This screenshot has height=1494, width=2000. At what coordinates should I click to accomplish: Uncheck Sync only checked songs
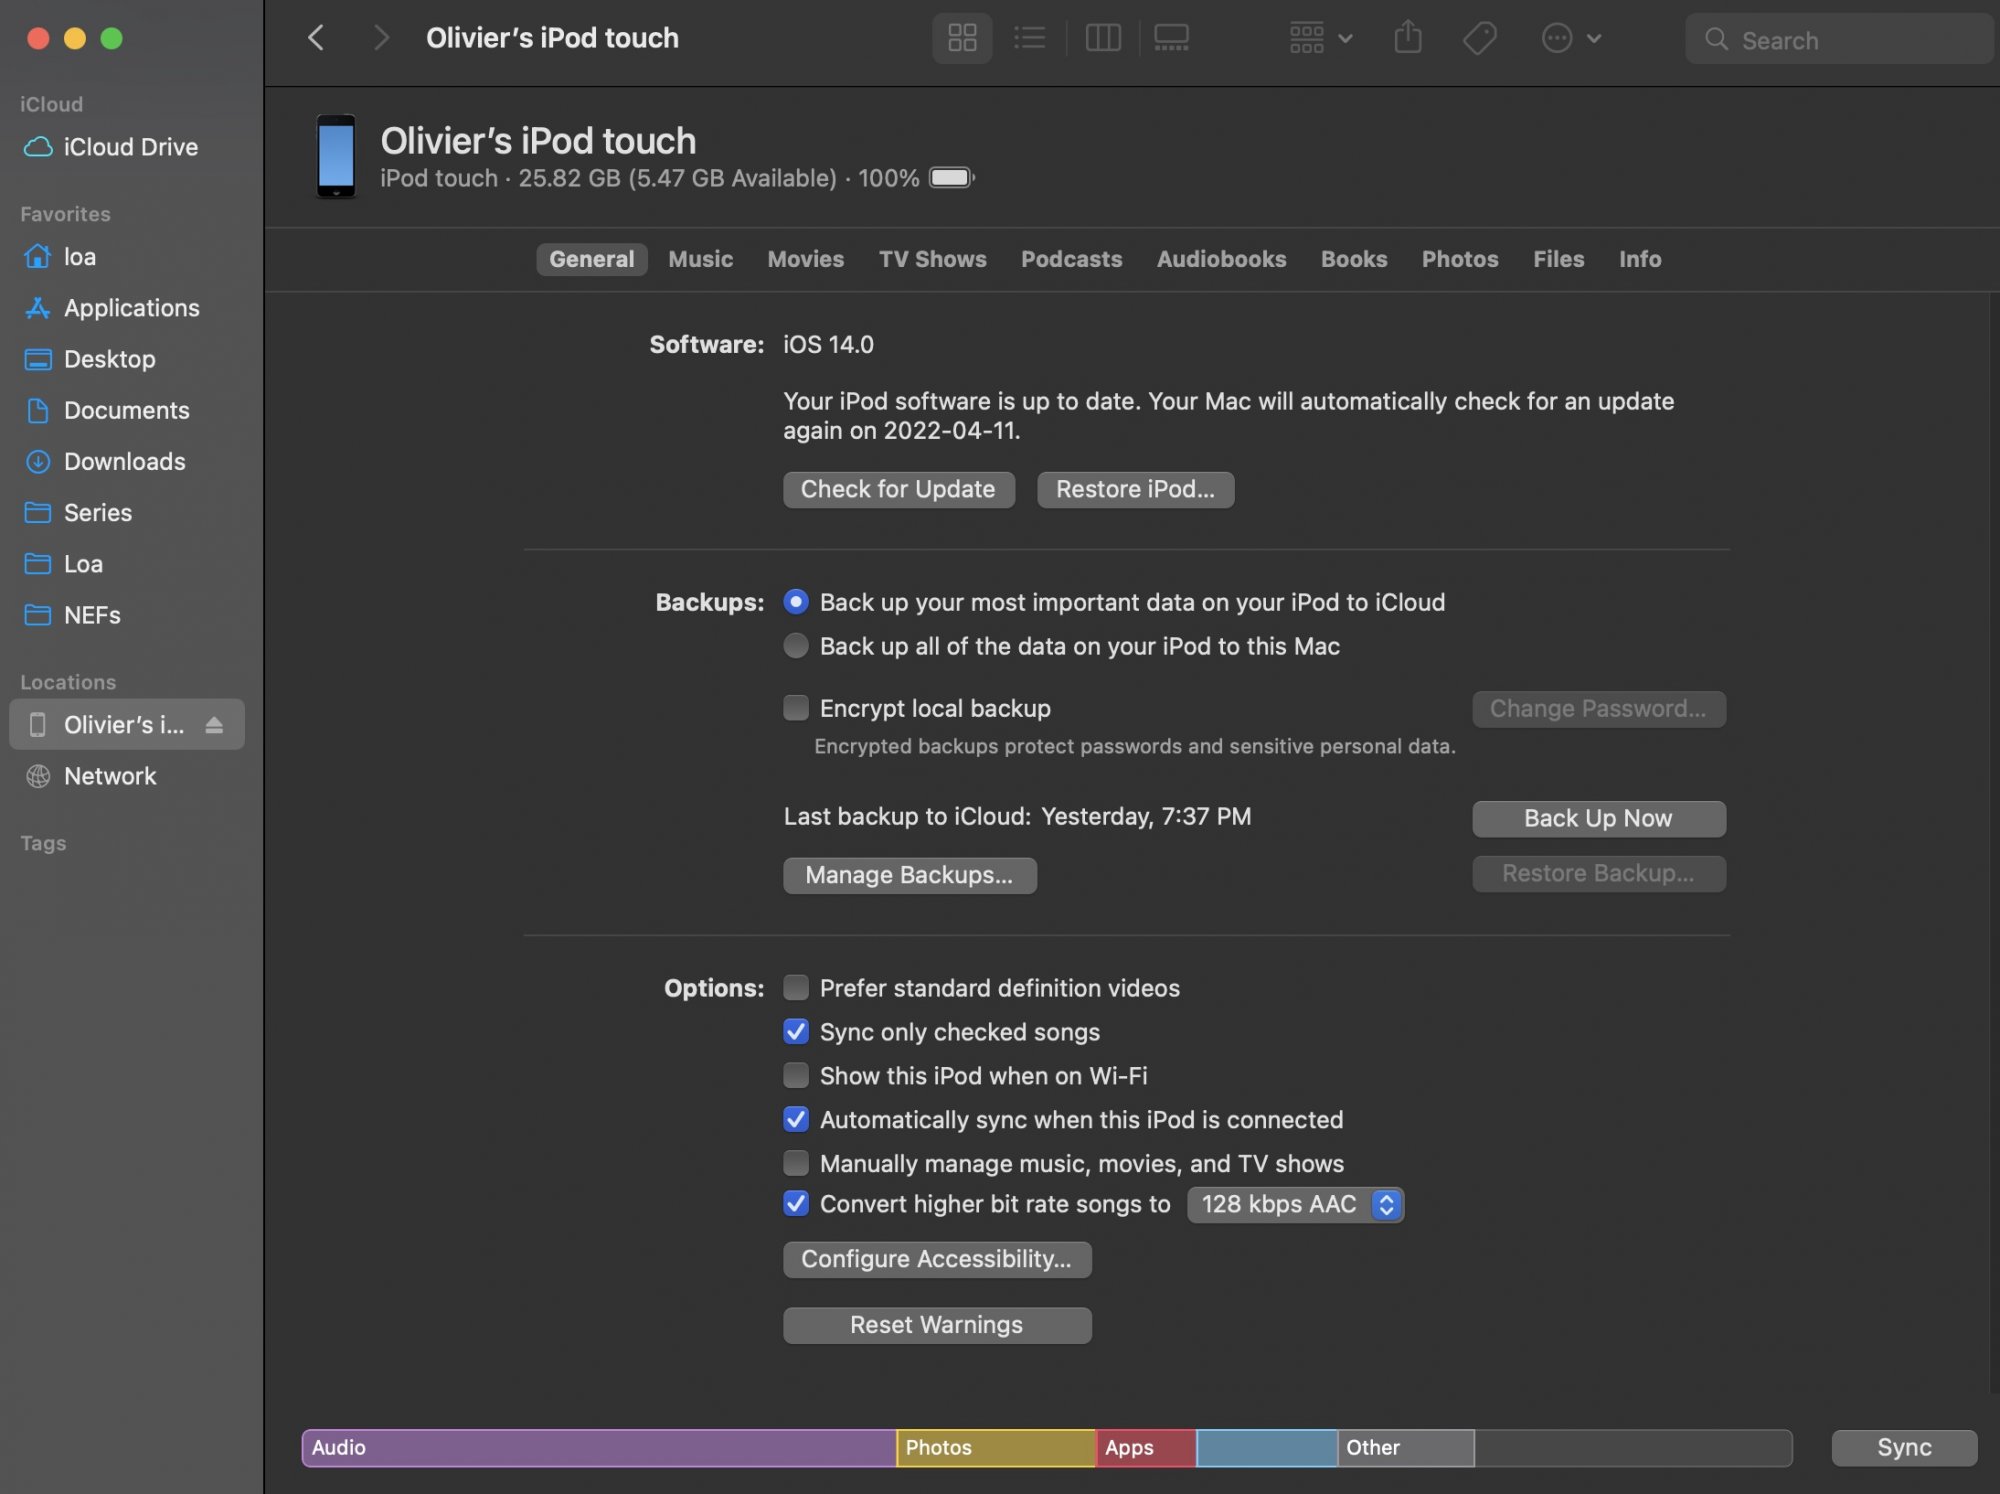tap(796, 1032)
